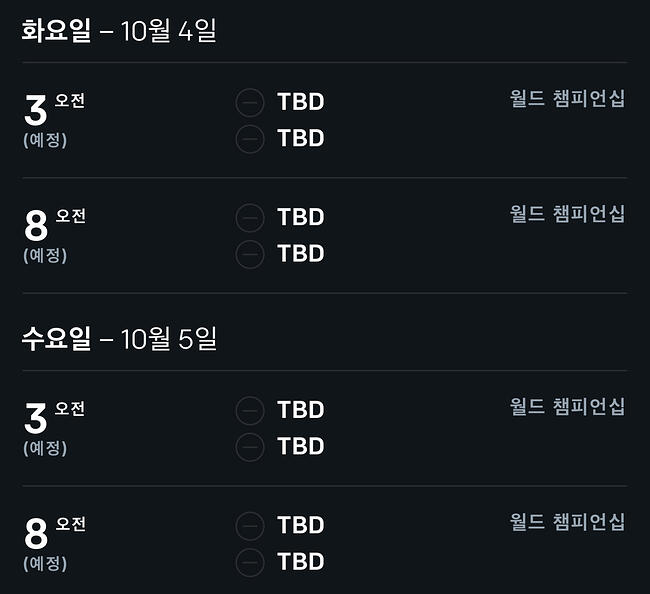Click the second TBD team name on Tuesday 8 오전
This screenshot has height=594, width=650.
coord(301,253)
